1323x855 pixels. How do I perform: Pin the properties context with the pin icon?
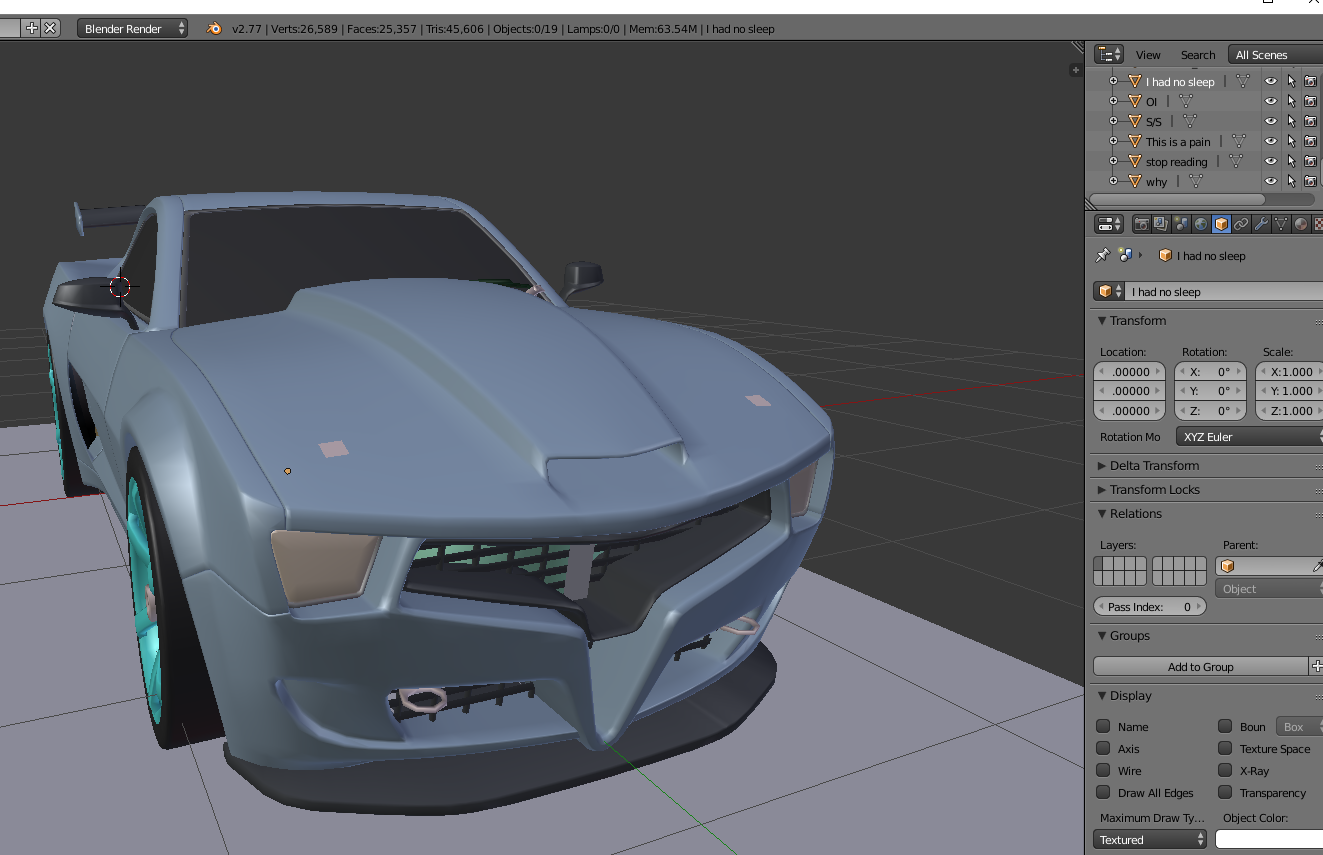[x=1103, y=255]
